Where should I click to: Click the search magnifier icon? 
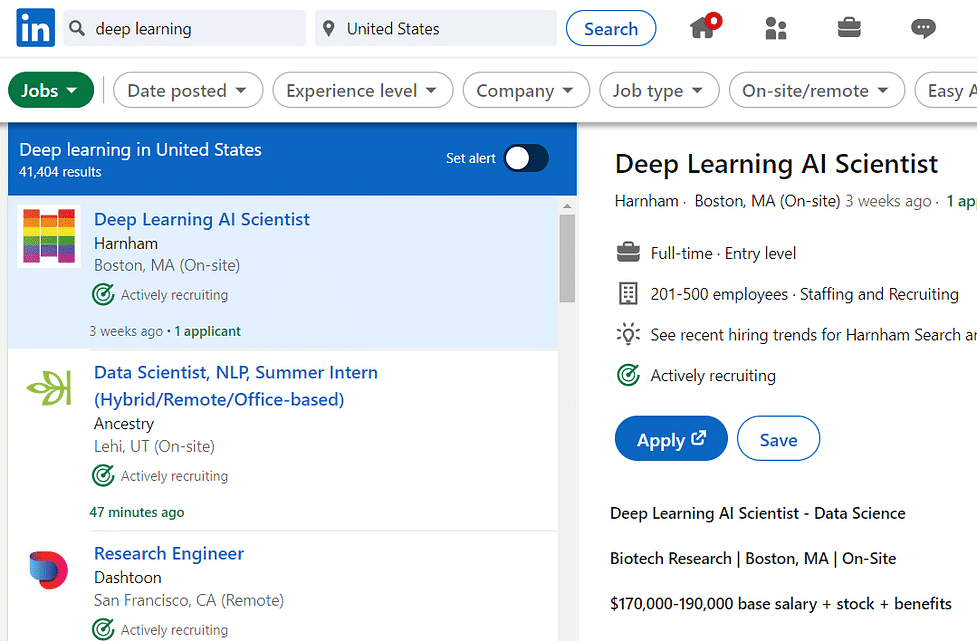(x=77, y=28)
